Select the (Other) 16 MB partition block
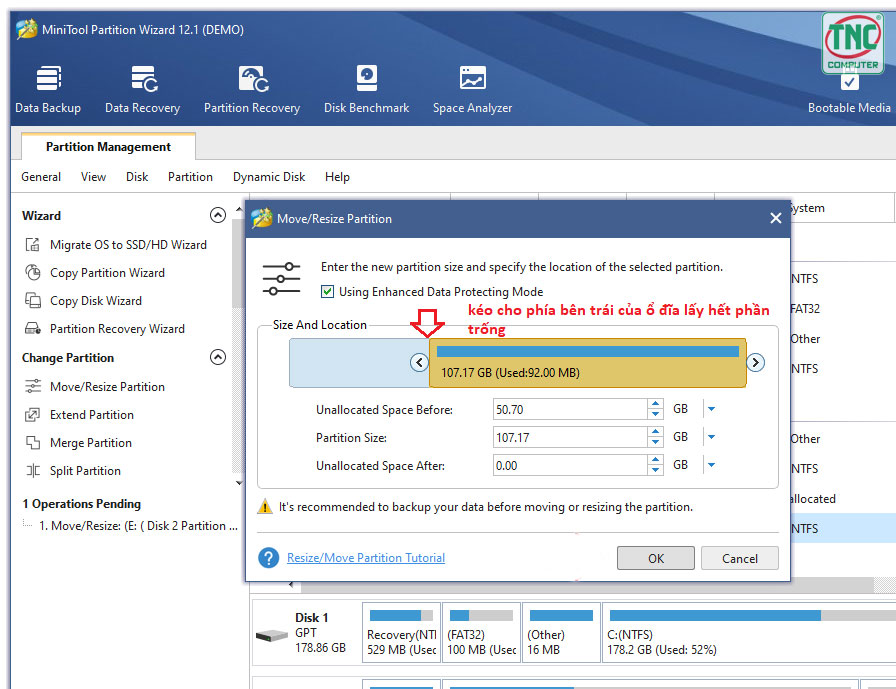Image resolution: width=896 pixels, height=689 pixels. coord(561,632)
